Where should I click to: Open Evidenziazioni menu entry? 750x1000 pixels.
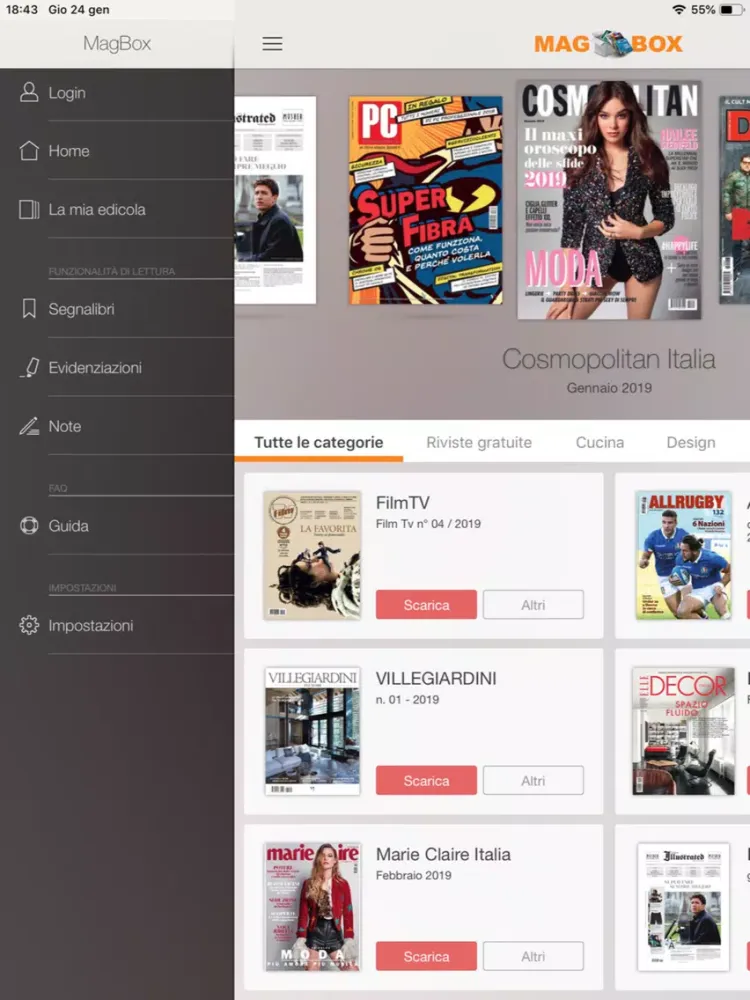tap(117, 367)
